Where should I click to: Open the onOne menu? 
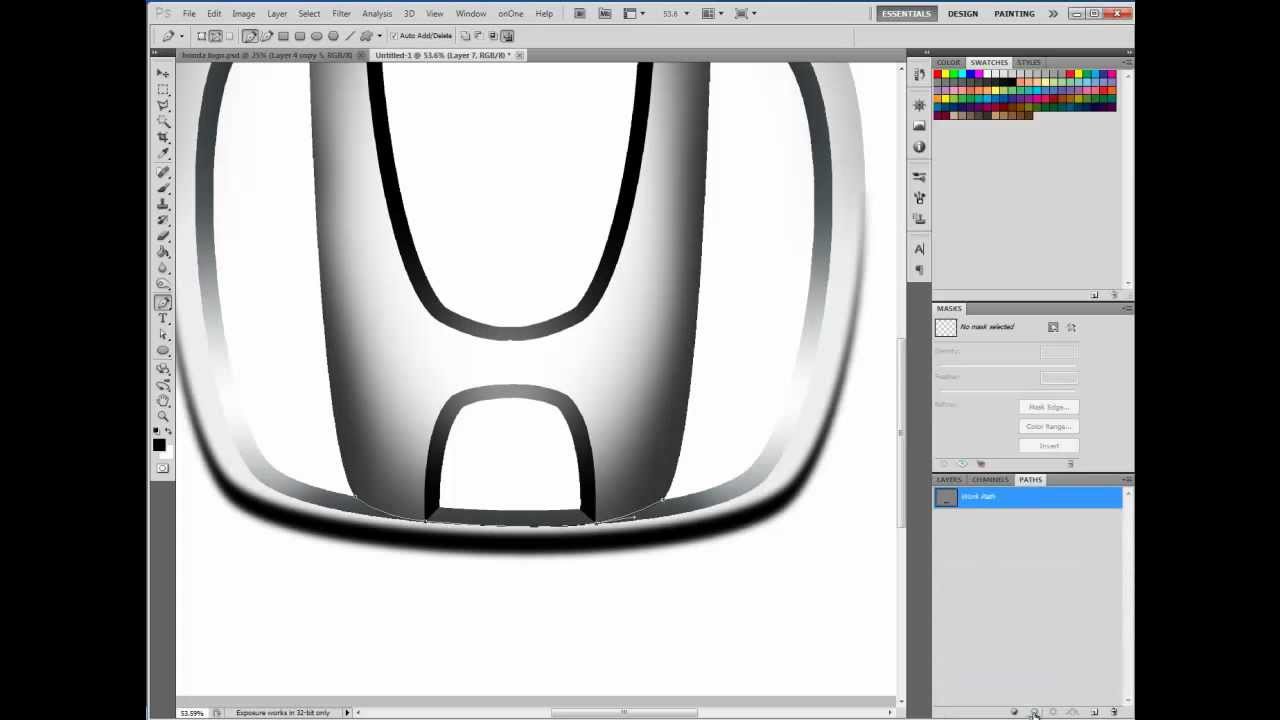point(510,14)
